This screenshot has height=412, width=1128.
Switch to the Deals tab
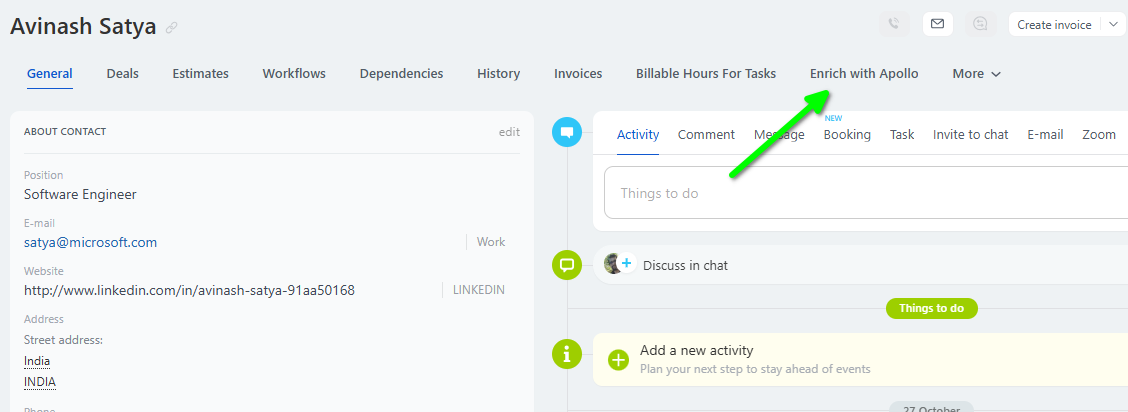coord(122,74)
